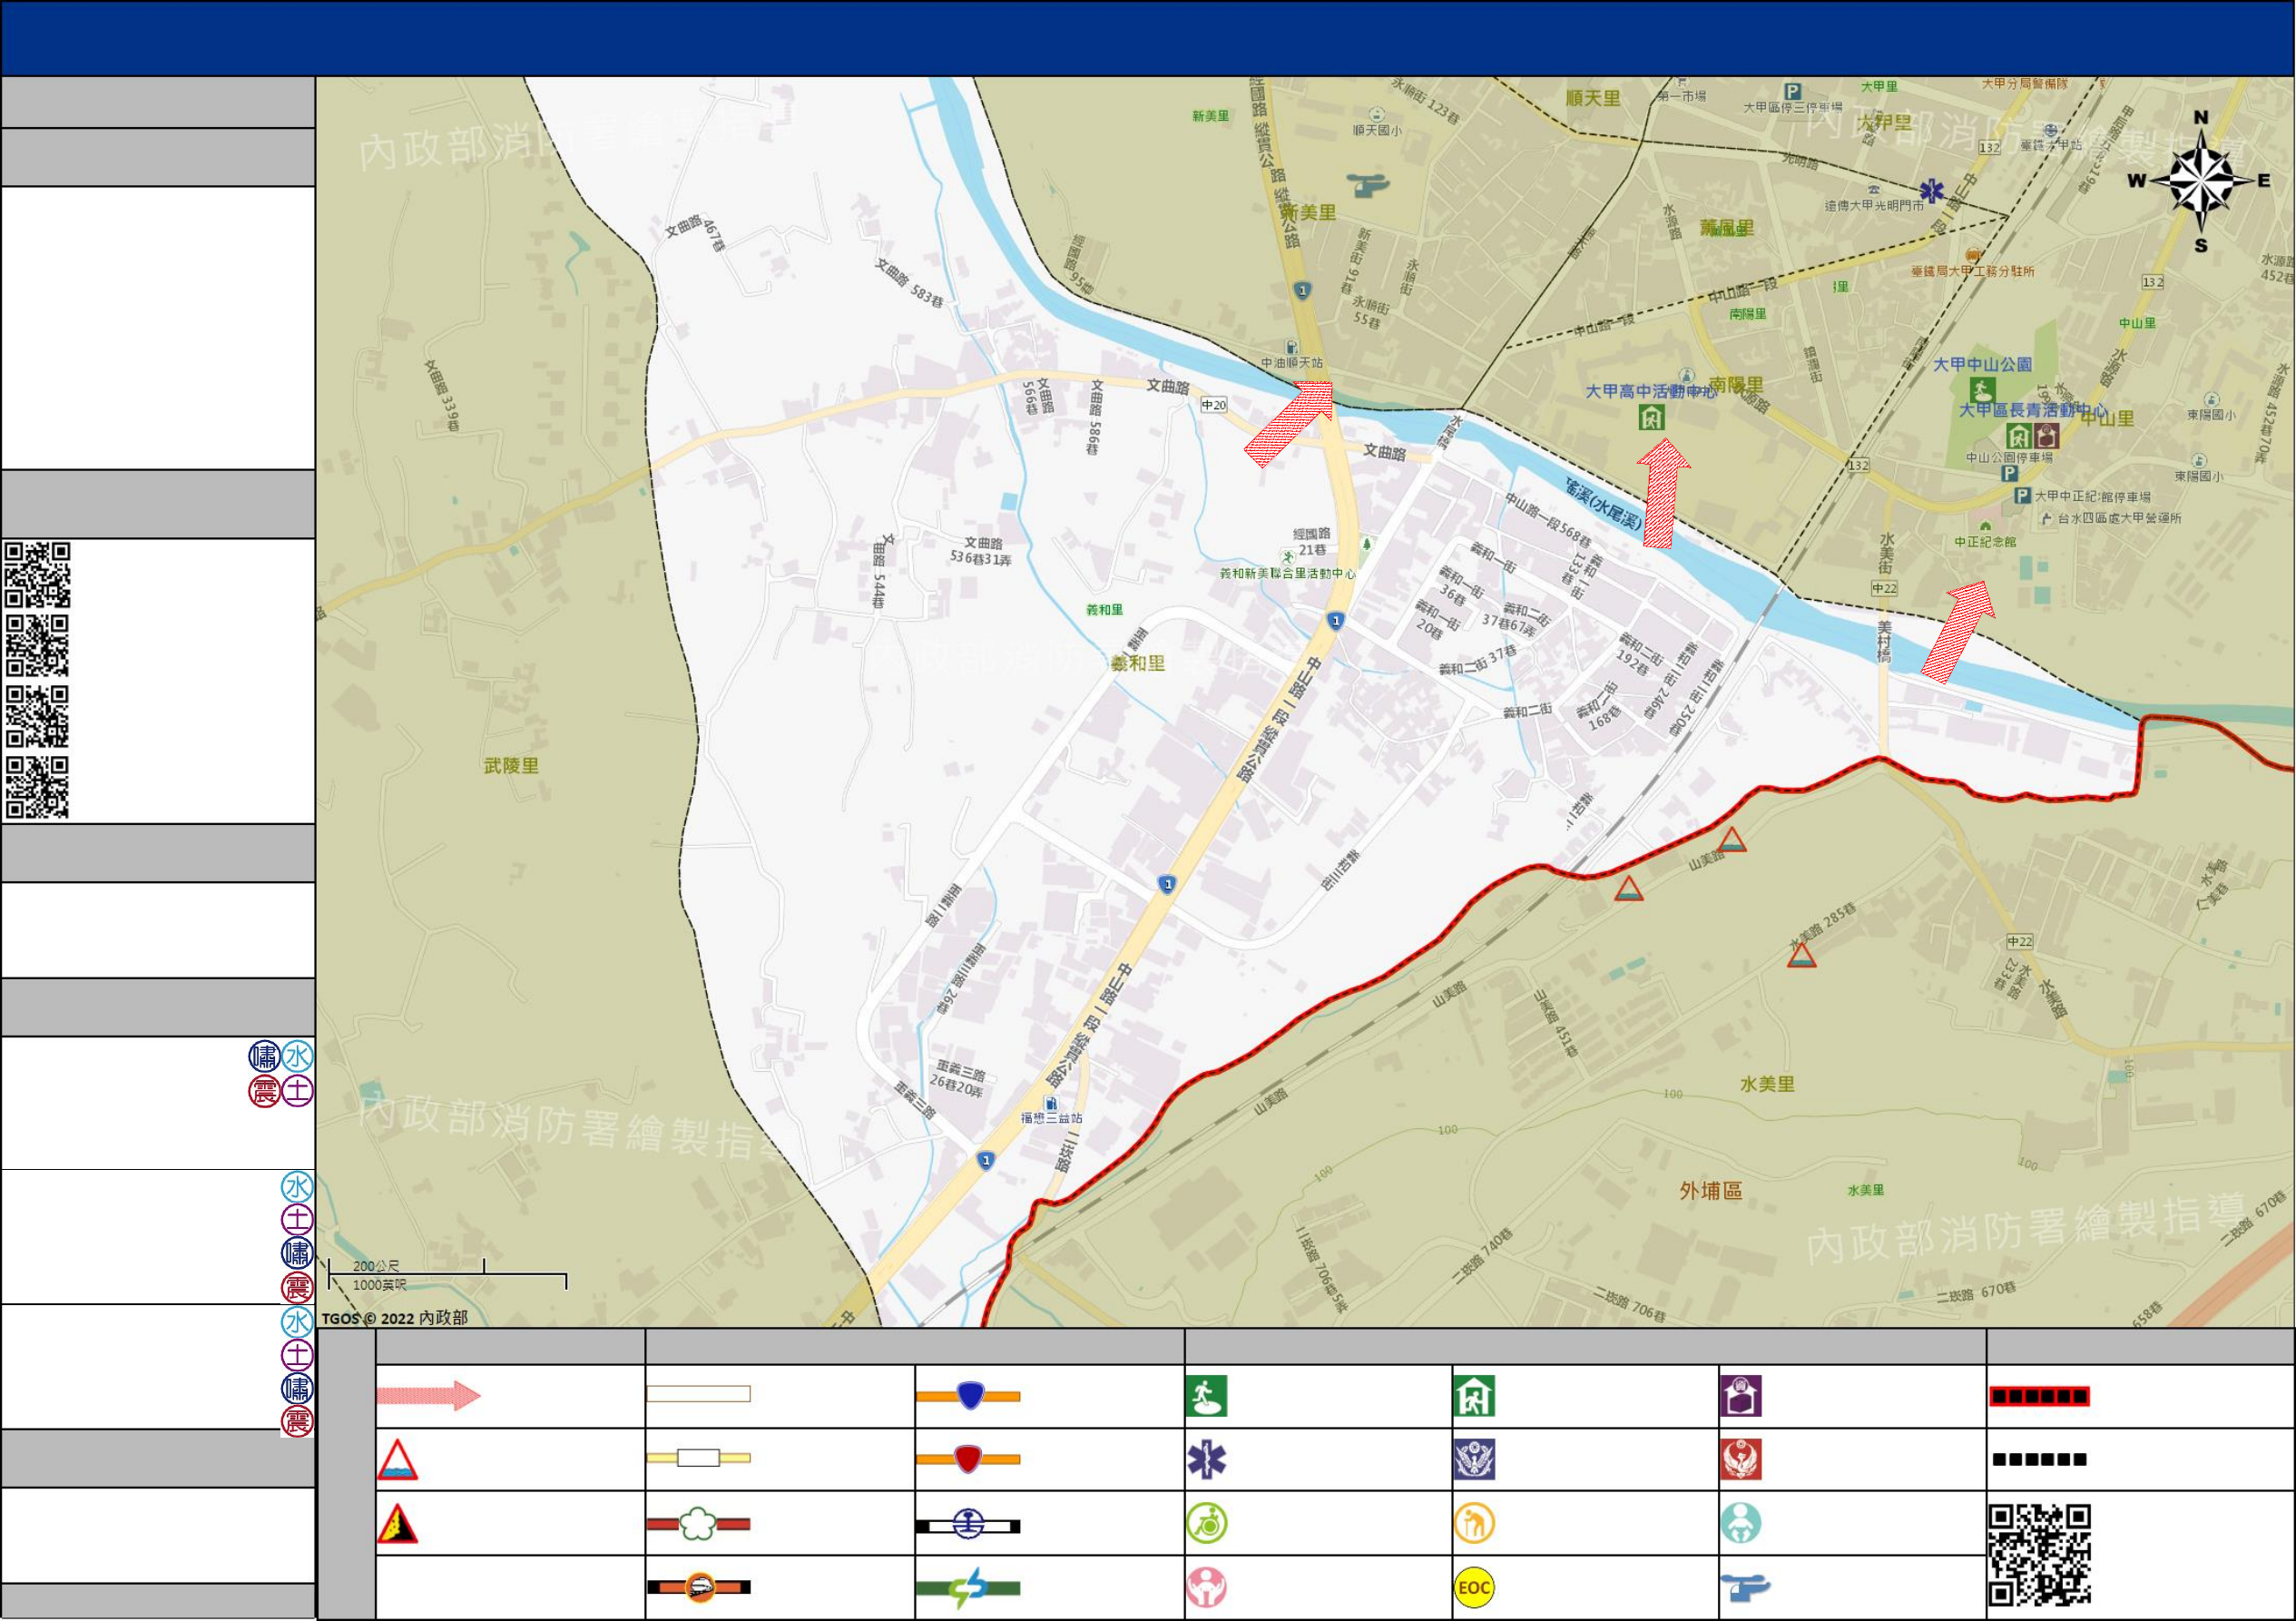Click the 第一市場 label
This screenshot has width=2296, height=1621.
coord(1681,97)
